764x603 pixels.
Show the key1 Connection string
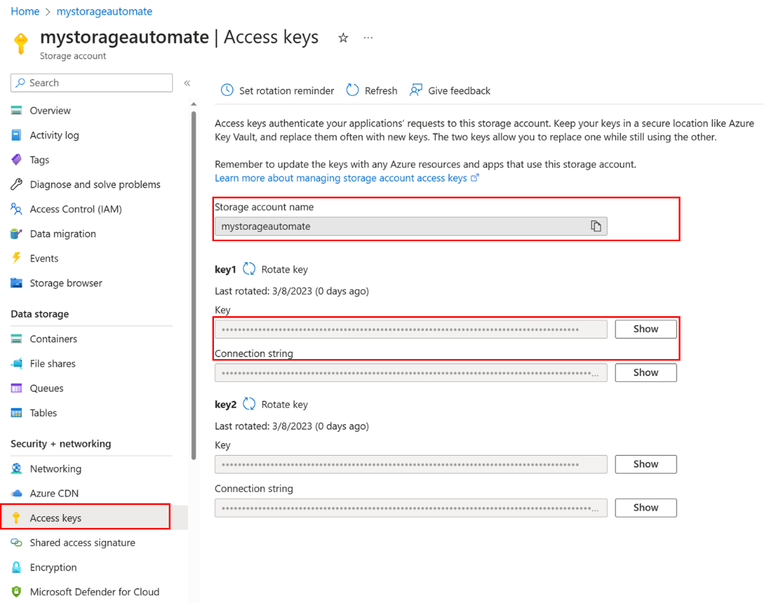coord(646,373)
